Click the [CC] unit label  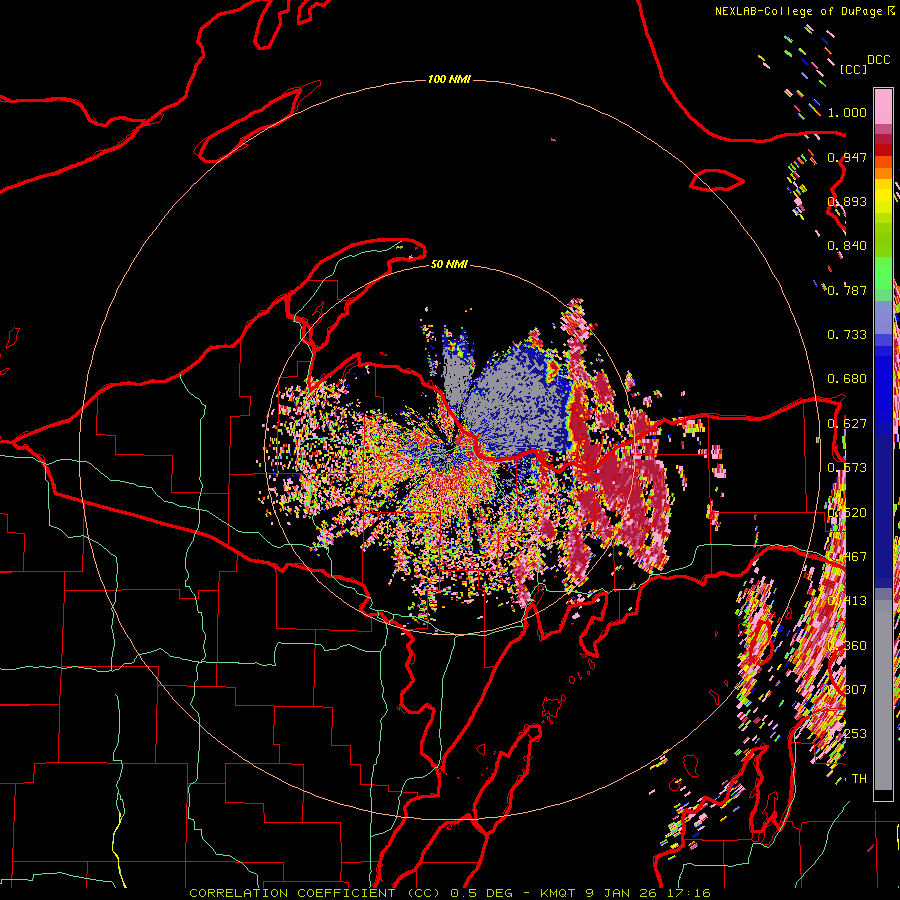pos(853,69)
